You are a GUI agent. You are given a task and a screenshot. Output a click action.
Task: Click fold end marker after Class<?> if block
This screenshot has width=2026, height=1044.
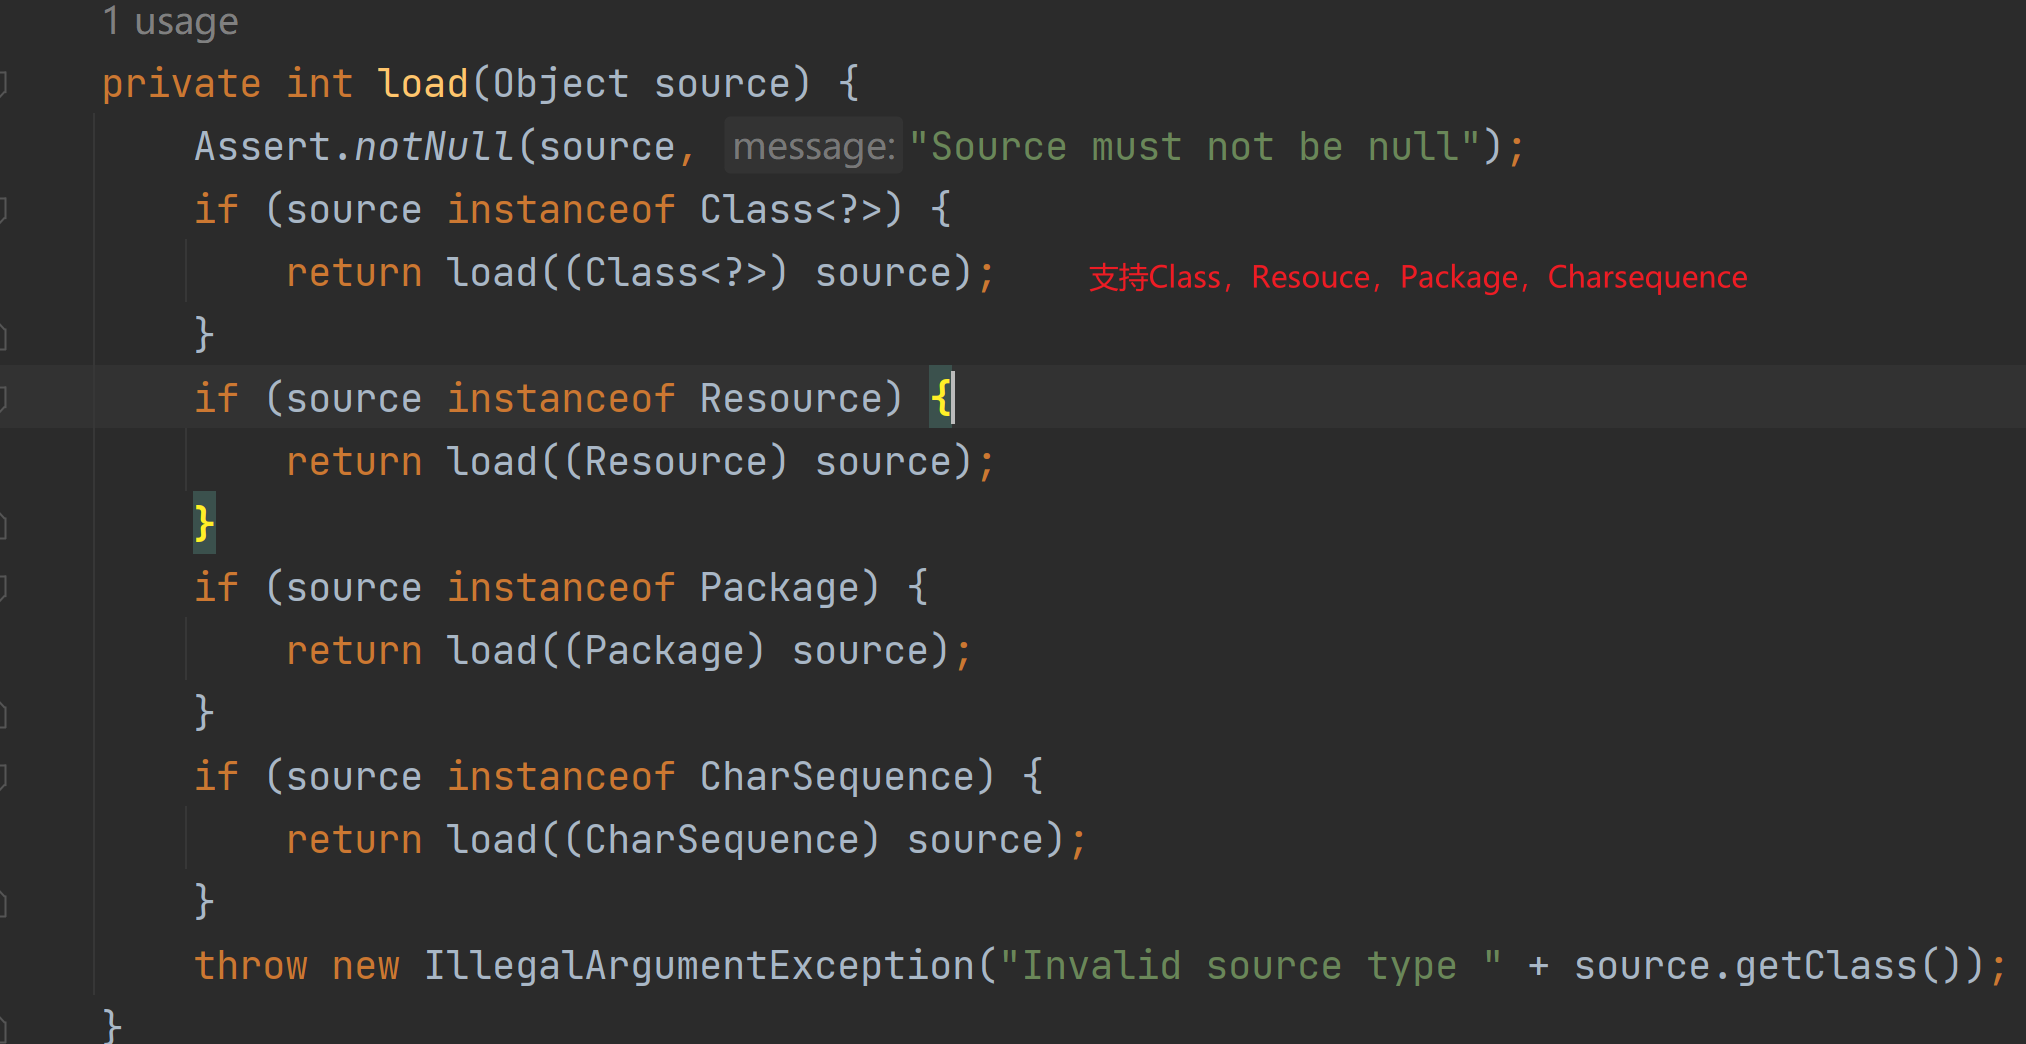tap(4, 337)
